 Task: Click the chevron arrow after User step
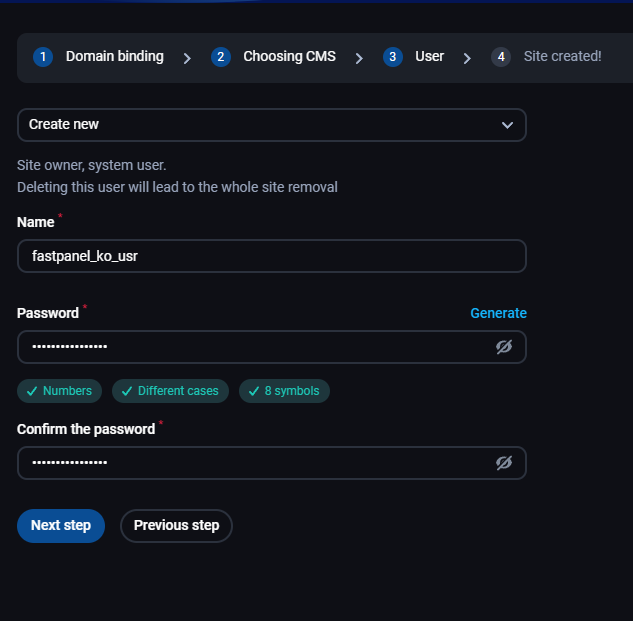pyautogui.click(x=467, y=59)
